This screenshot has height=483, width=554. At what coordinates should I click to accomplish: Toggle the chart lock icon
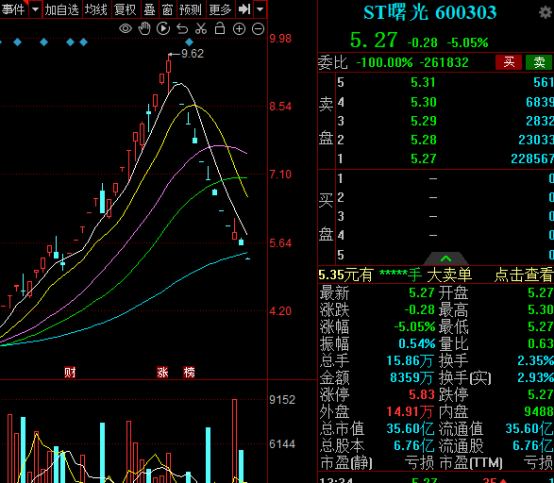220,28
